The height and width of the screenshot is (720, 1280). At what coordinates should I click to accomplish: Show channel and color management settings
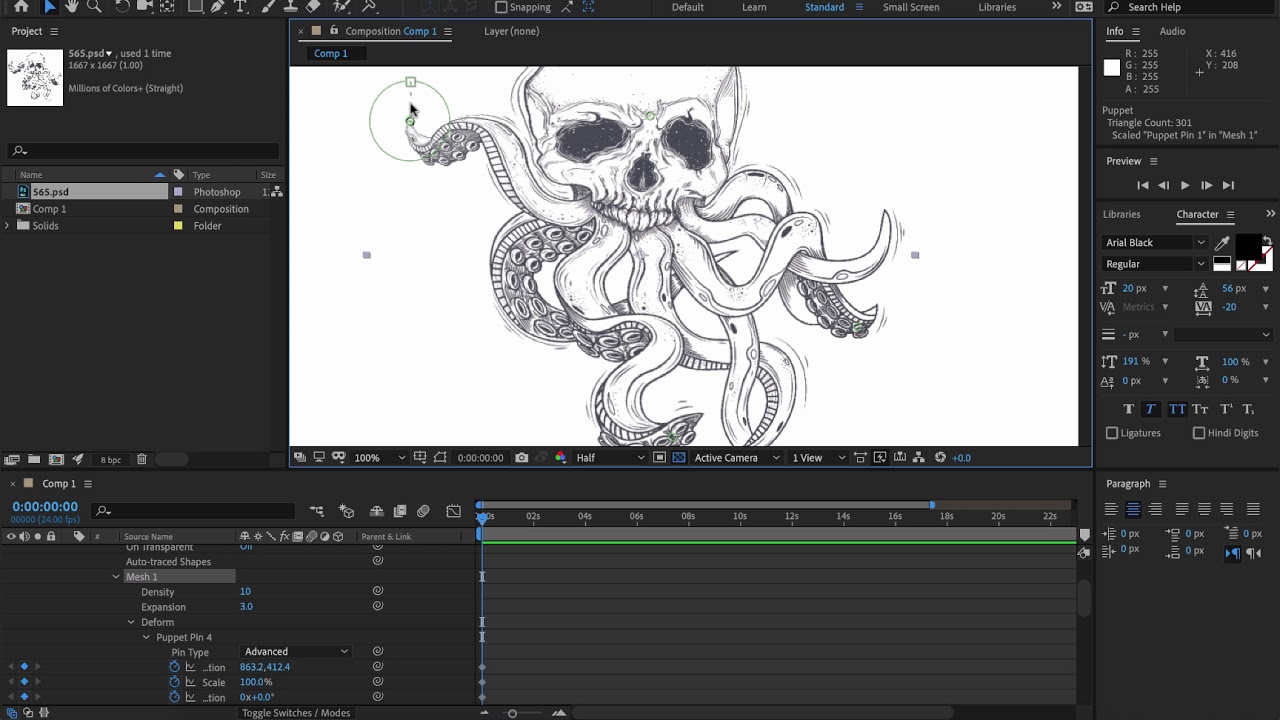(x=560, y=458)
